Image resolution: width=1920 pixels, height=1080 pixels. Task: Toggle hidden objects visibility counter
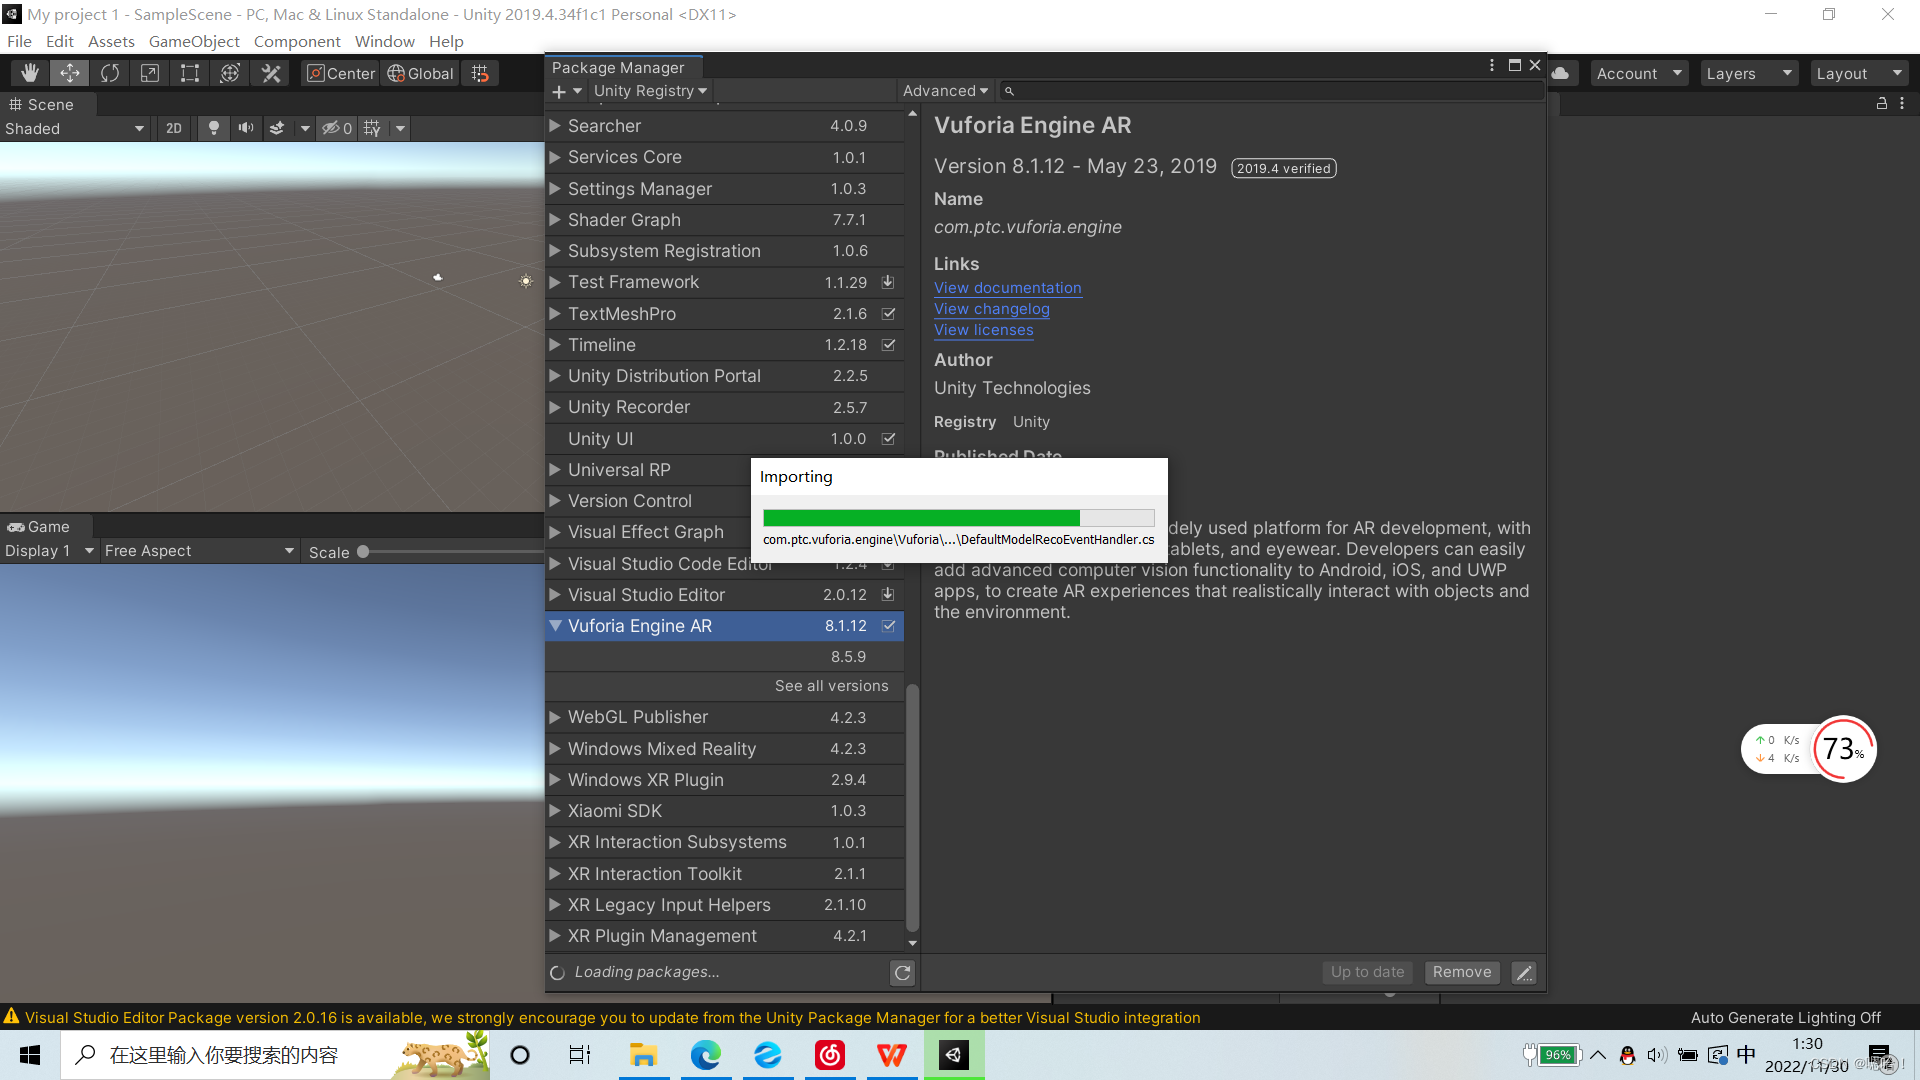[337, 128]
